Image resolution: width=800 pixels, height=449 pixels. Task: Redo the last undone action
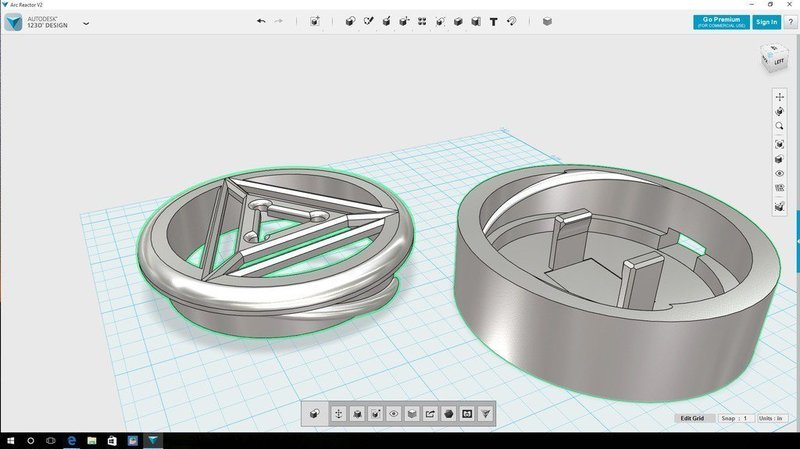pos(279,21)
